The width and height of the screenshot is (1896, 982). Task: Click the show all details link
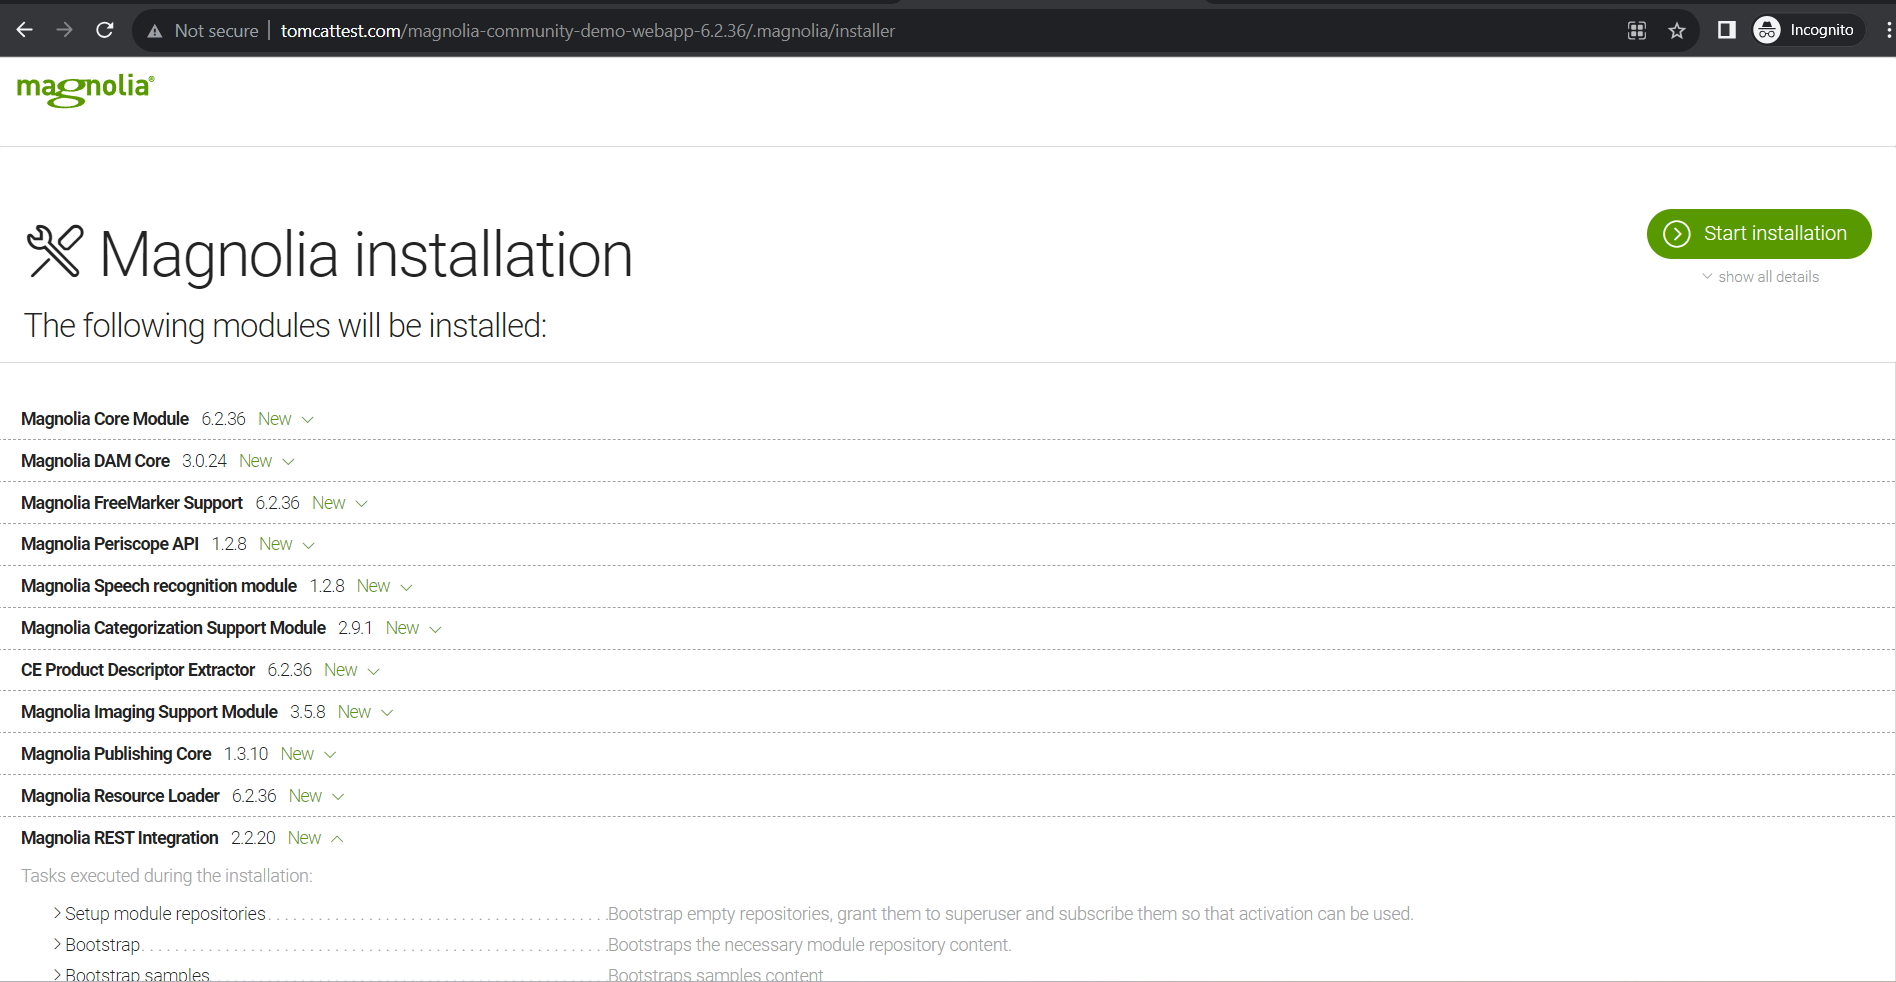click(1767, 277)
